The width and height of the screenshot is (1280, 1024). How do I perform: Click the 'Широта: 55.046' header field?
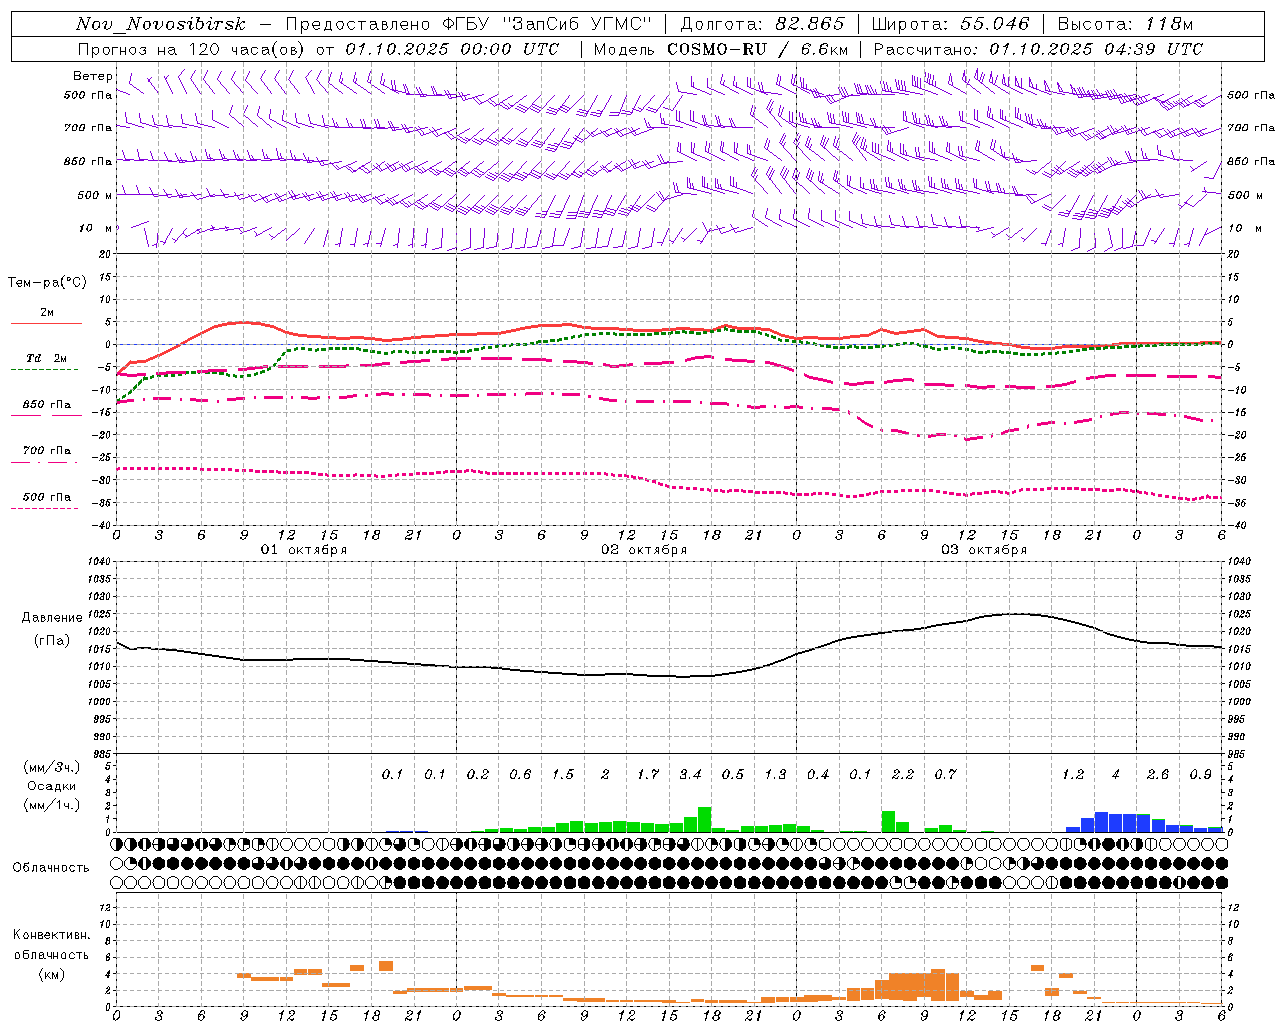click(x=950, y=24)
